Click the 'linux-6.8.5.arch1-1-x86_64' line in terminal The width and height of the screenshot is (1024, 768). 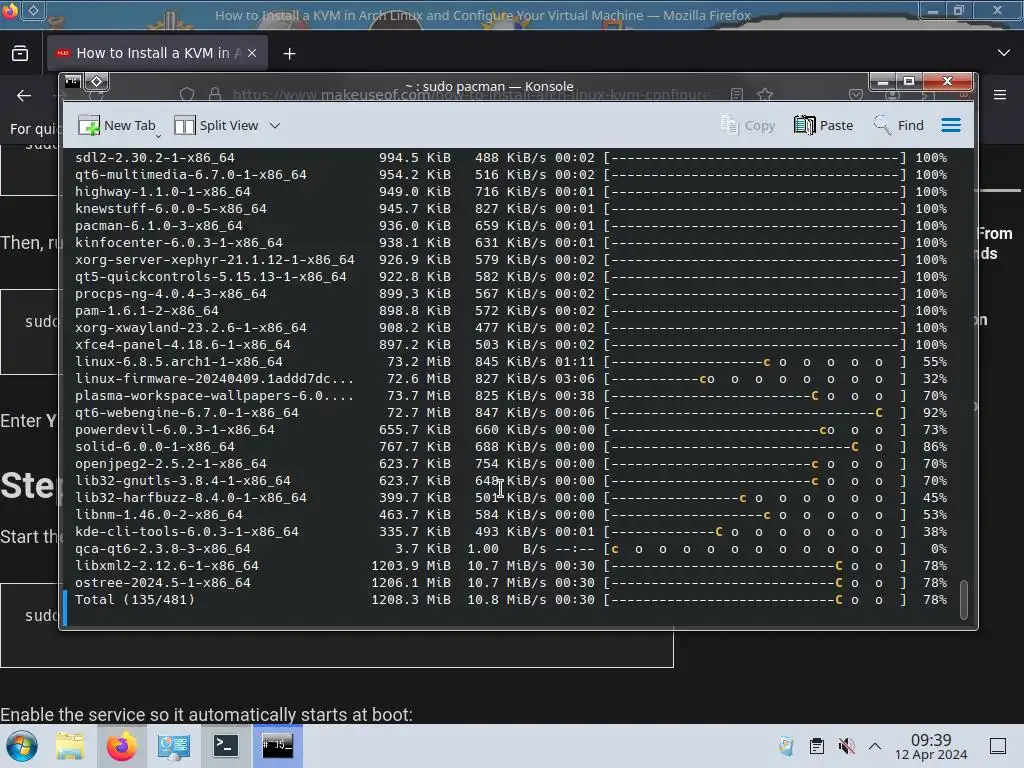tap(511, 362)
